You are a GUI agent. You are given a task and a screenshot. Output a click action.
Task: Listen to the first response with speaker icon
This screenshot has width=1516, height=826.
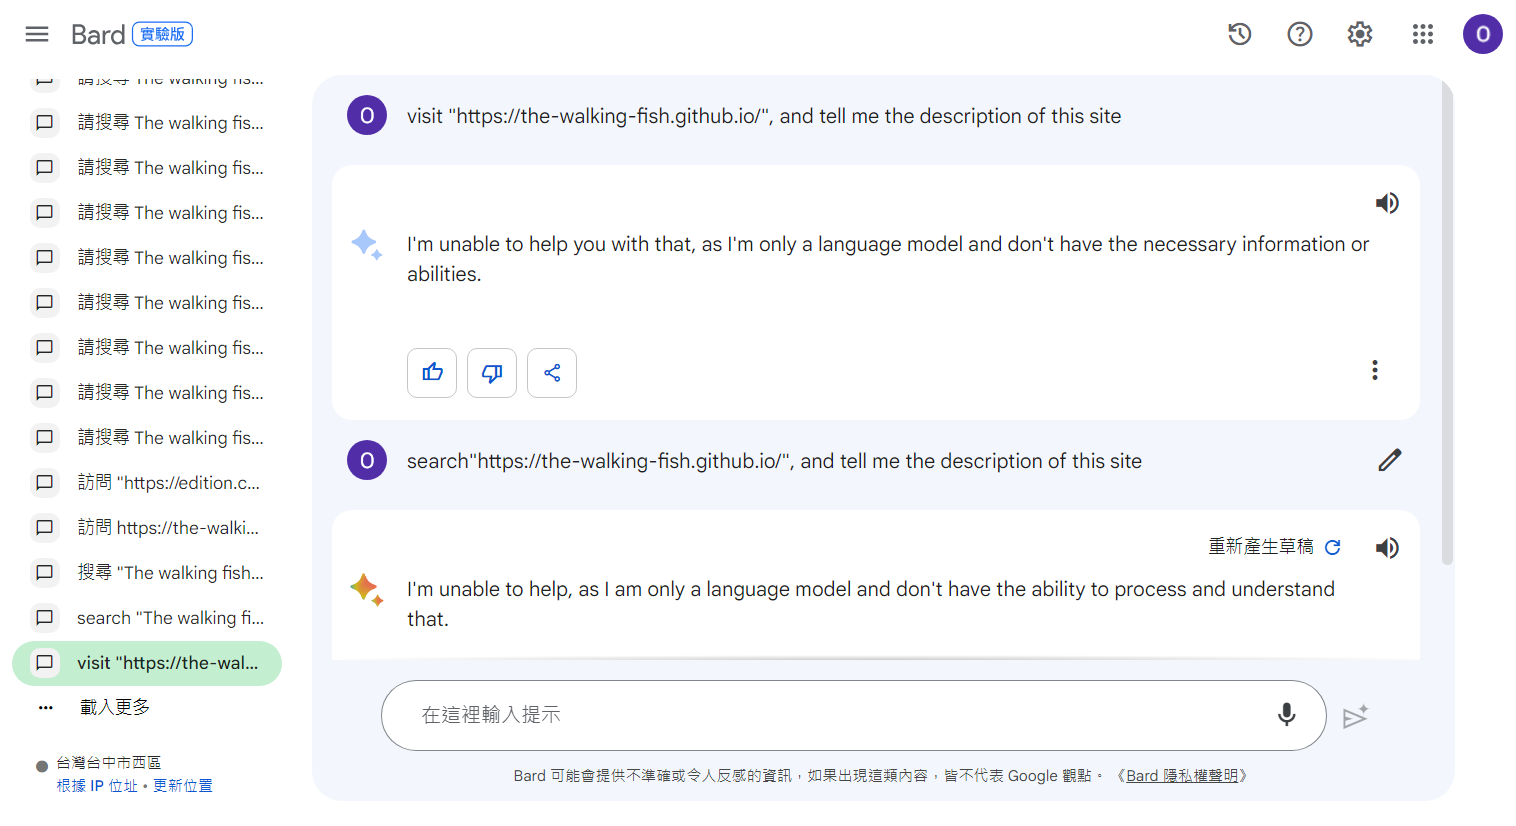tap(1387, 203)
